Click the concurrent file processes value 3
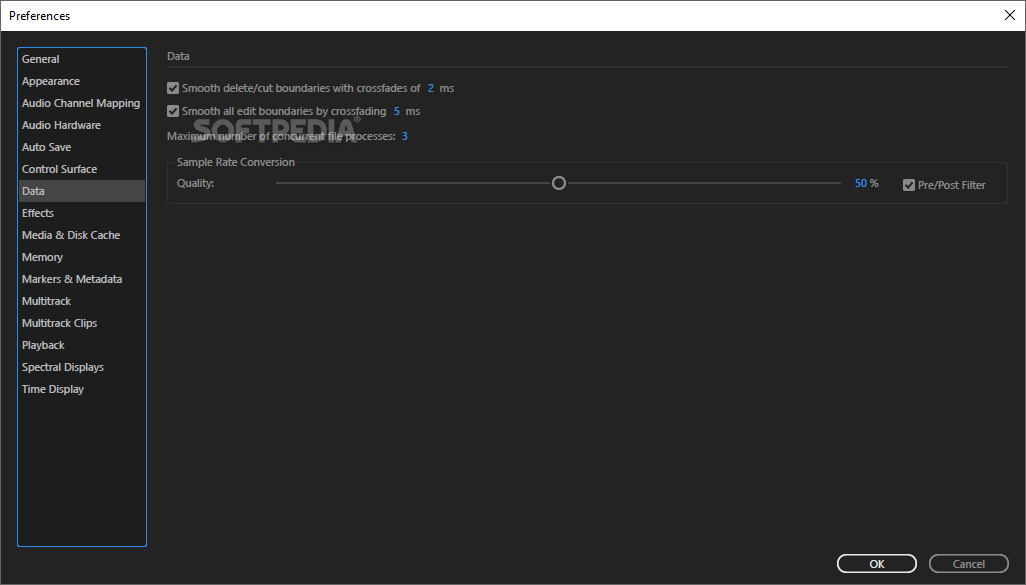 pos(404,136)
